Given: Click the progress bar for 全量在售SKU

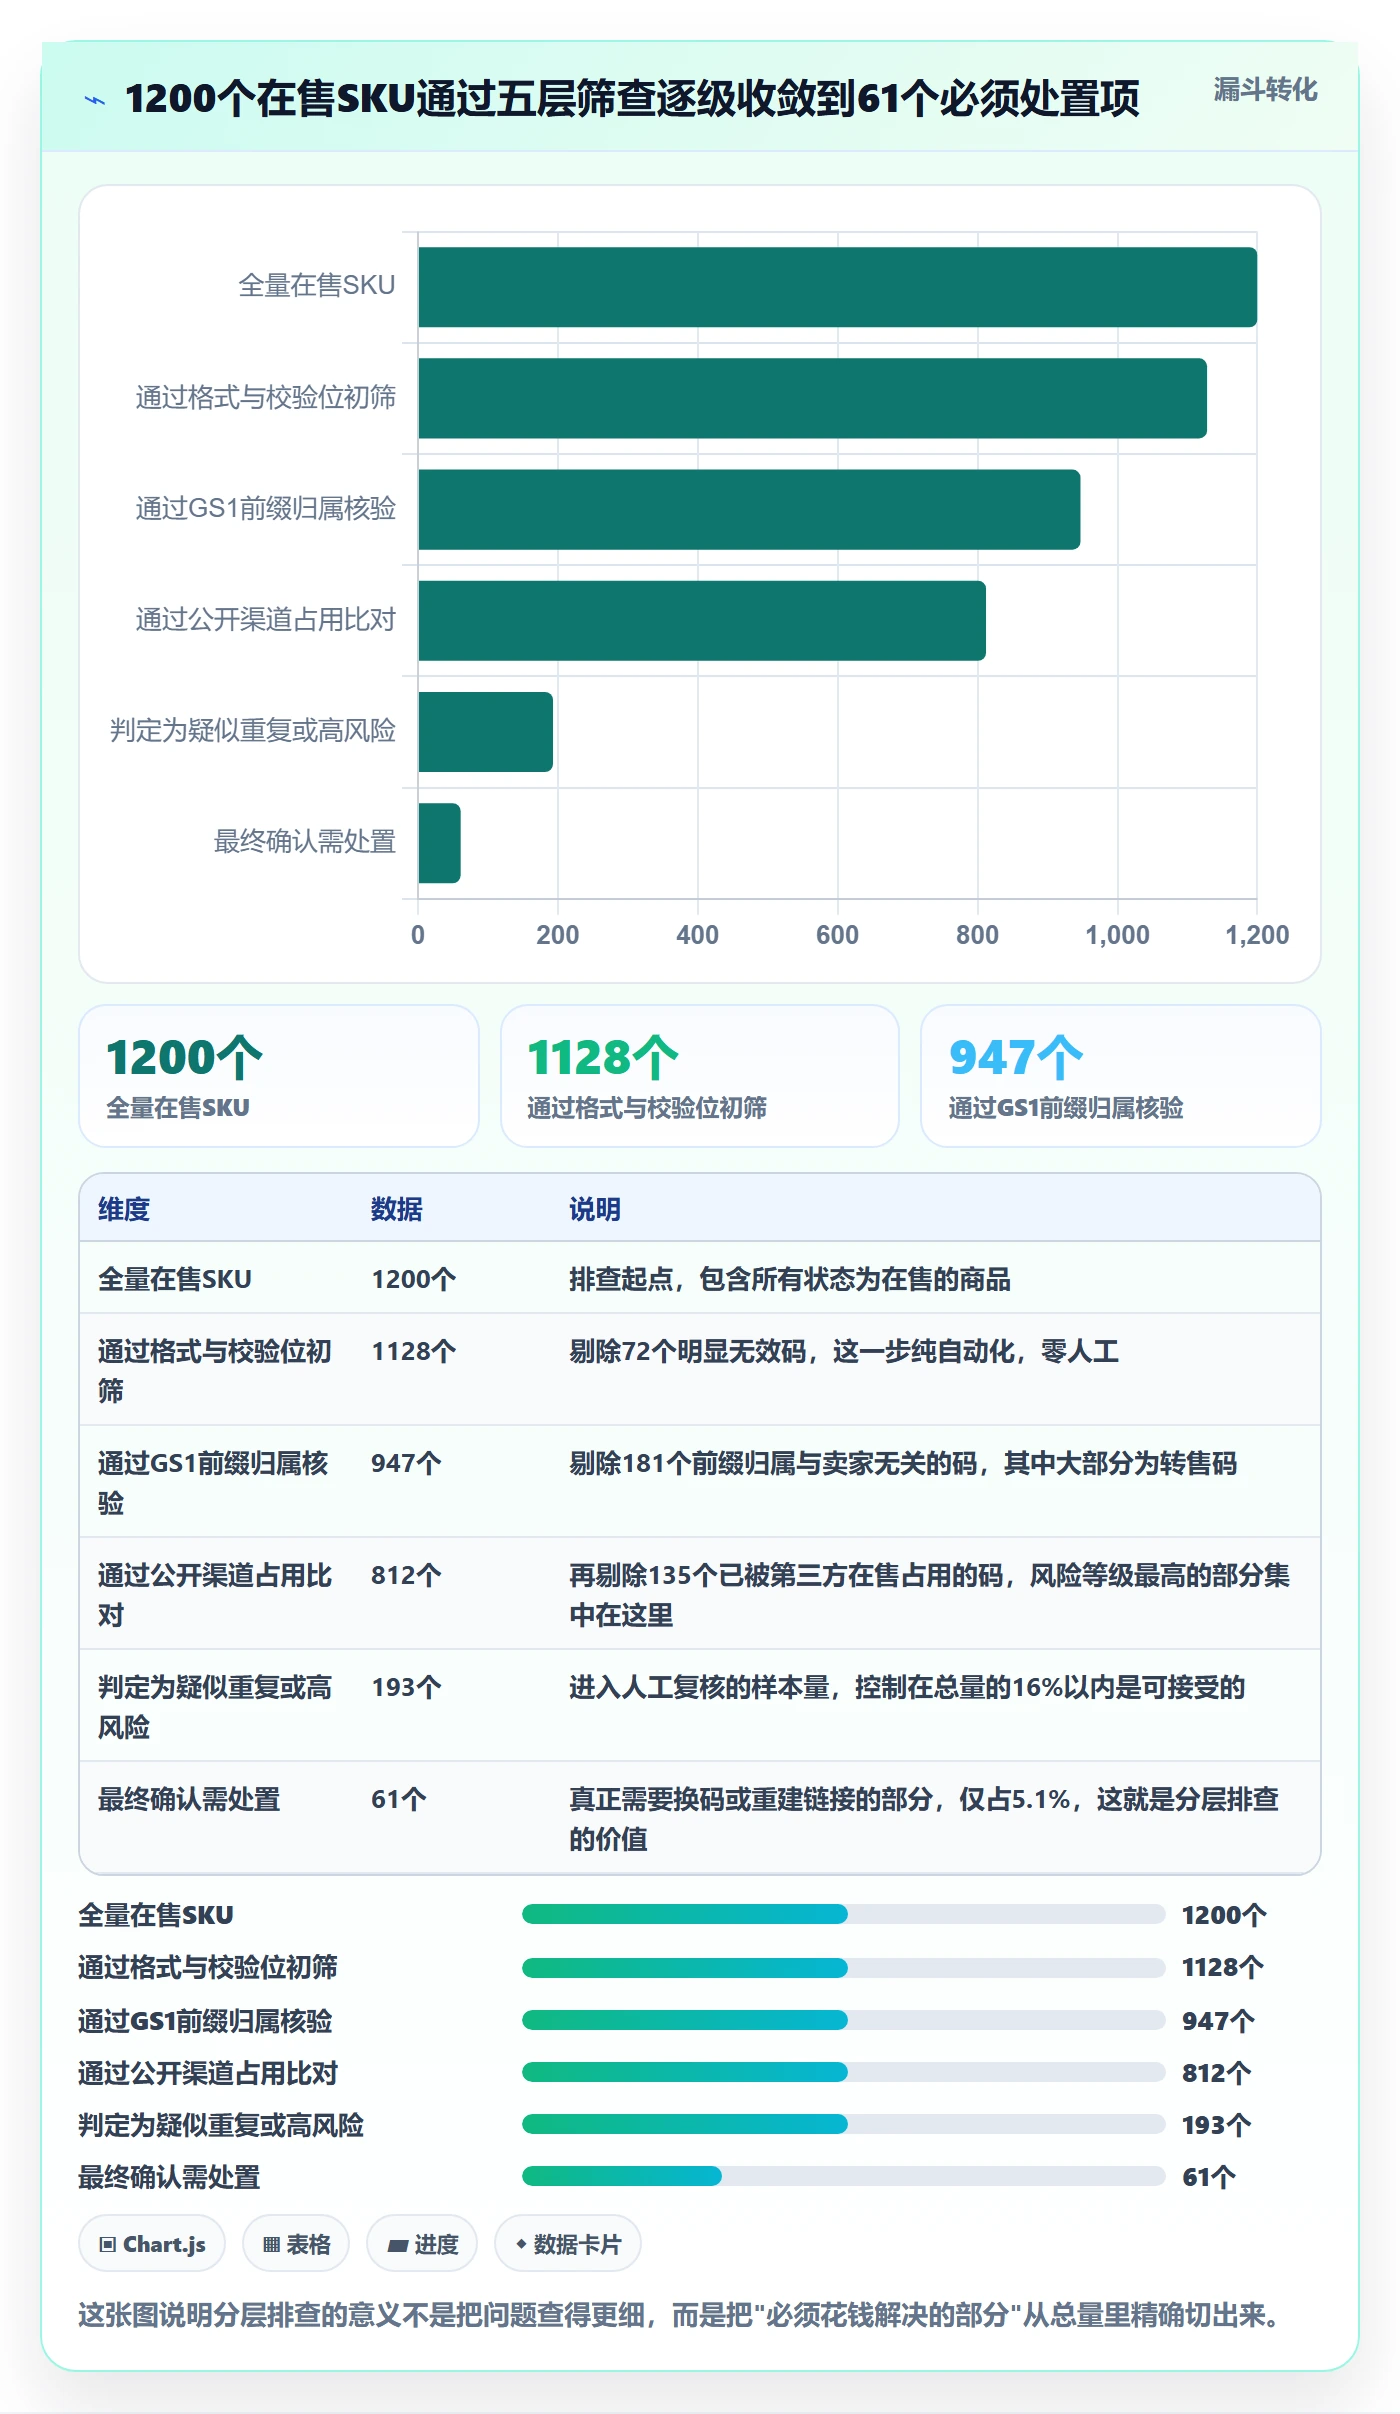Looking at the screenshot, I should pyautogui.click(x=843, y=1914).
